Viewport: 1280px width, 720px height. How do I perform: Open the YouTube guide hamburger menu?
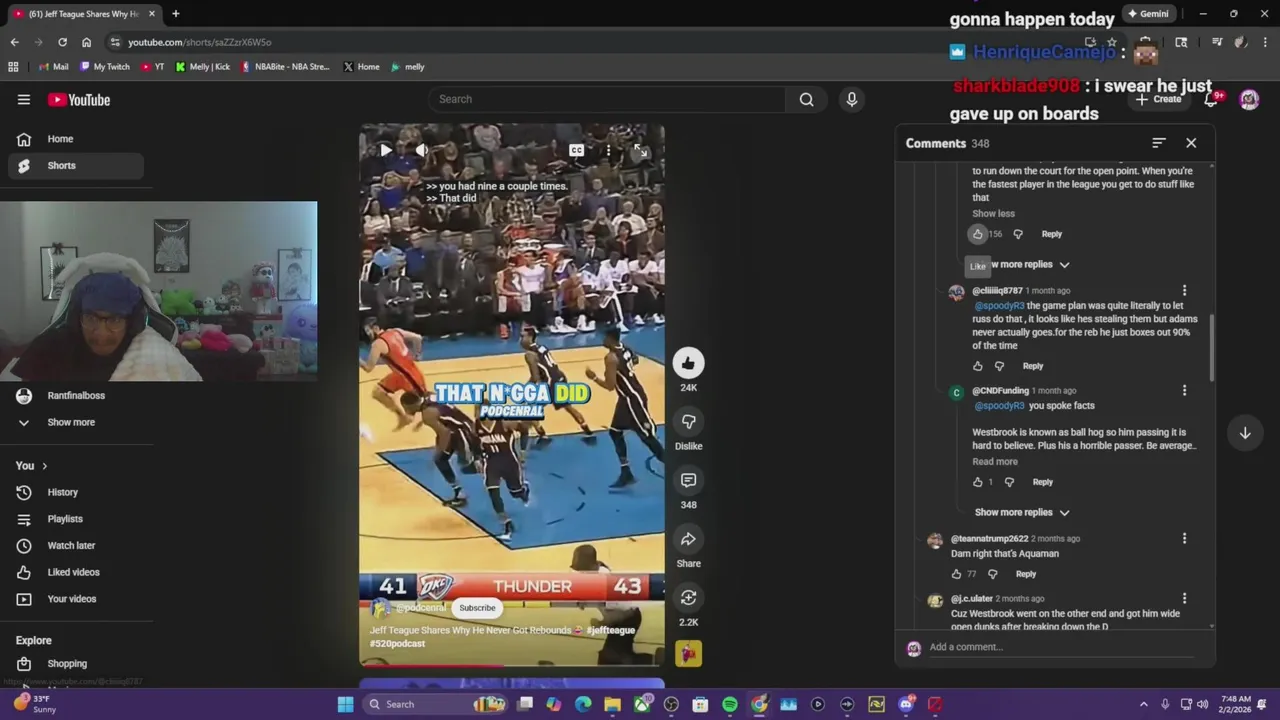24,99
